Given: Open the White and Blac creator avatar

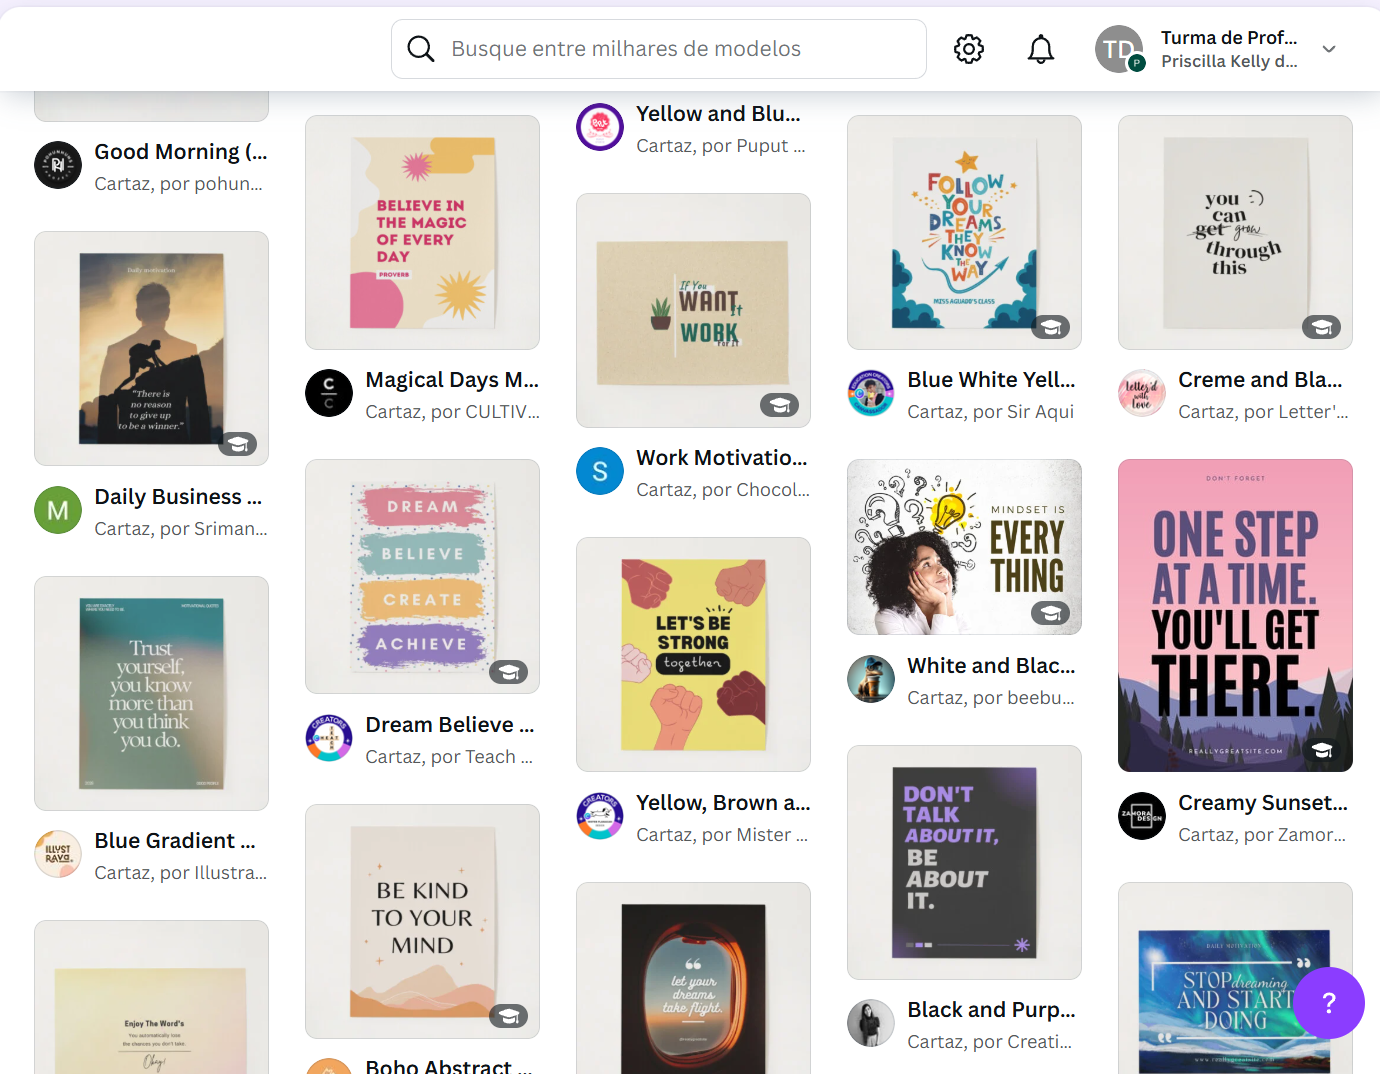Looking at the screenshot, I should [871, 679].
